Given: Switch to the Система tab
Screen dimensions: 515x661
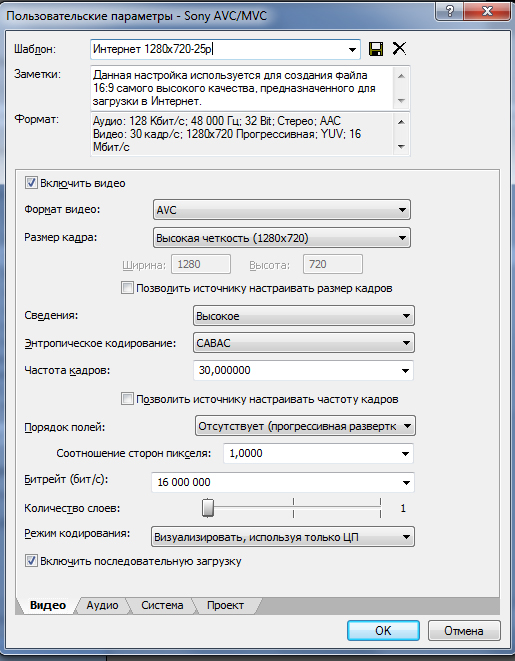Looking at the screenshot, I should click(x=162, y=605).
